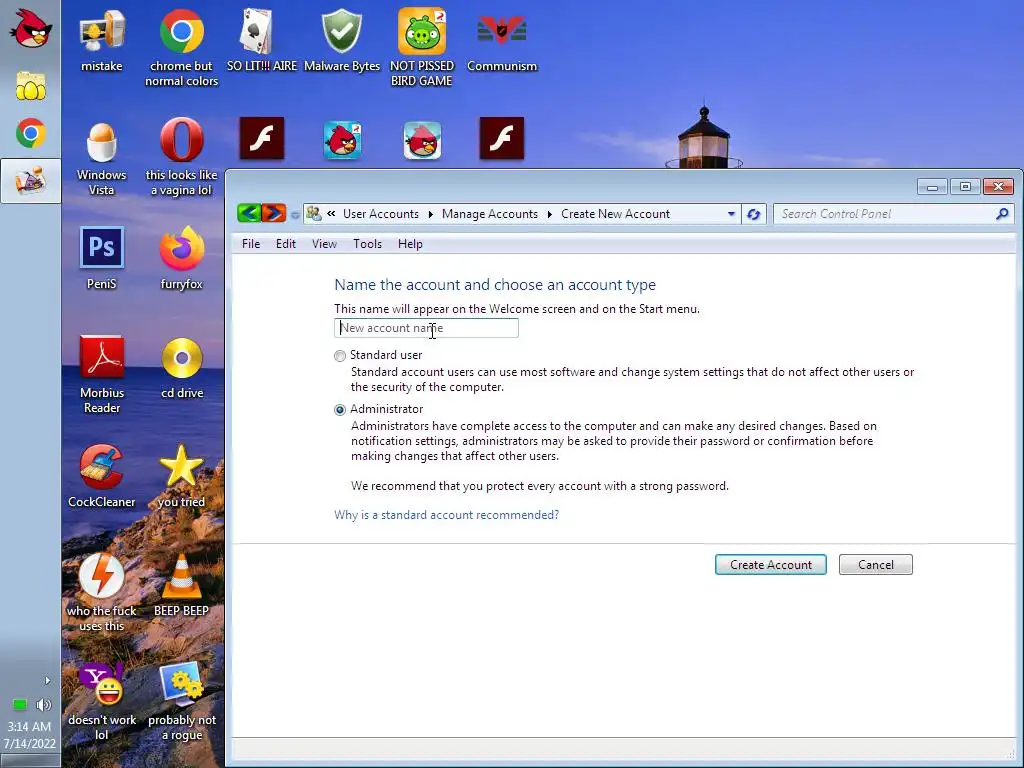Open the eggs folder taskbar icon
Screen dimensions: 1024x768
click(31, 86)
